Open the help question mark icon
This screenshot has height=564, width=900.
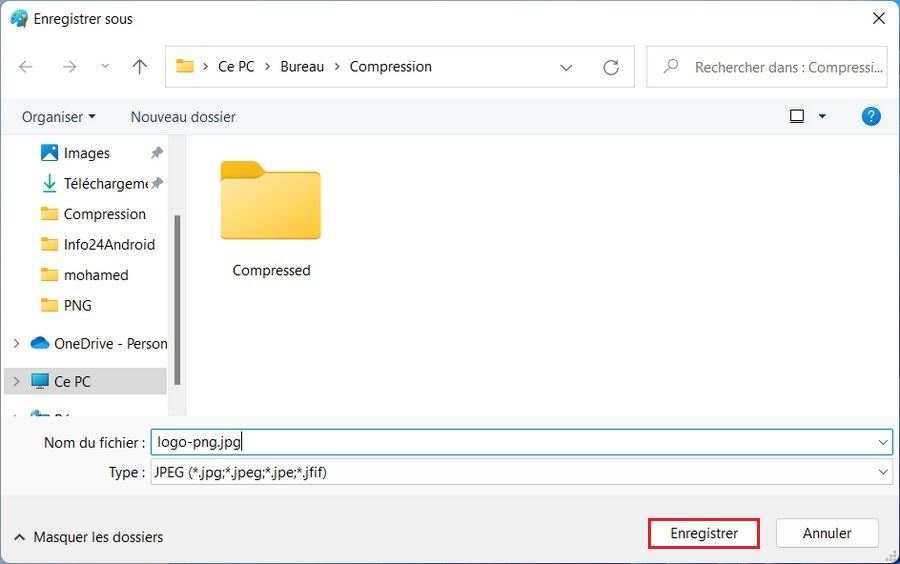coord(871,116)
